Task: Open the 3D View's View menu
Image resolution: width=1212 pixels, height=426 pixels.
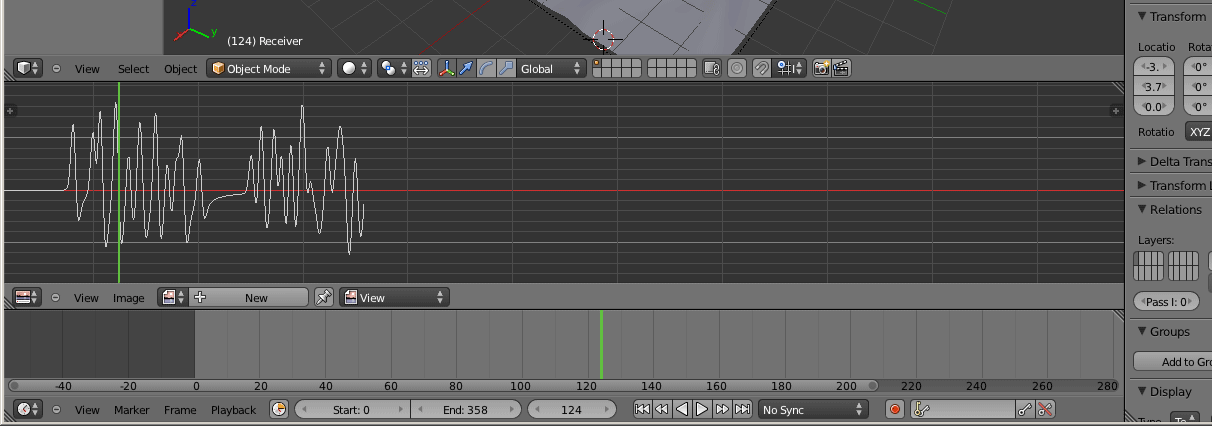Action: coord(87,69)
